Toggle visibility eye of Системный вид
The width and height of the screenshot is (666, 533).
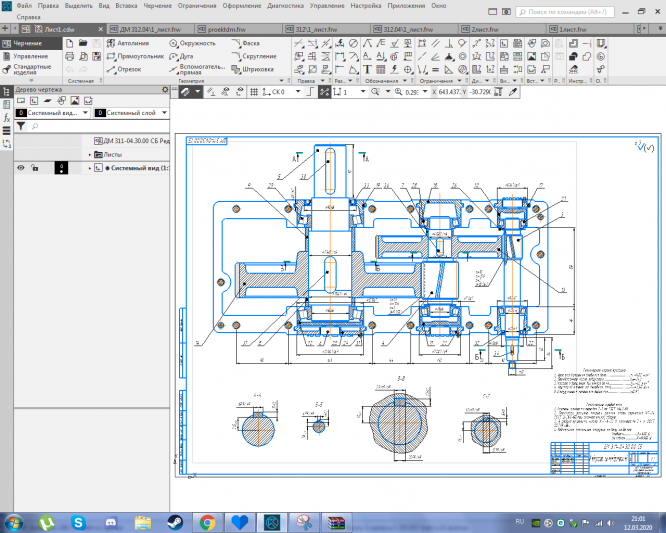20,168
